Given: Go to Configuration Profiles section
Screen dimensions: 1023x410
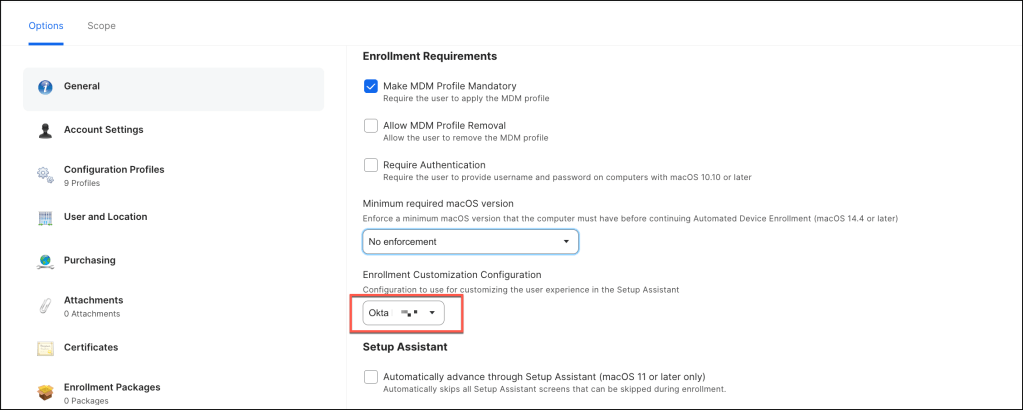Looking at the screenshot, I should (113, 170).
